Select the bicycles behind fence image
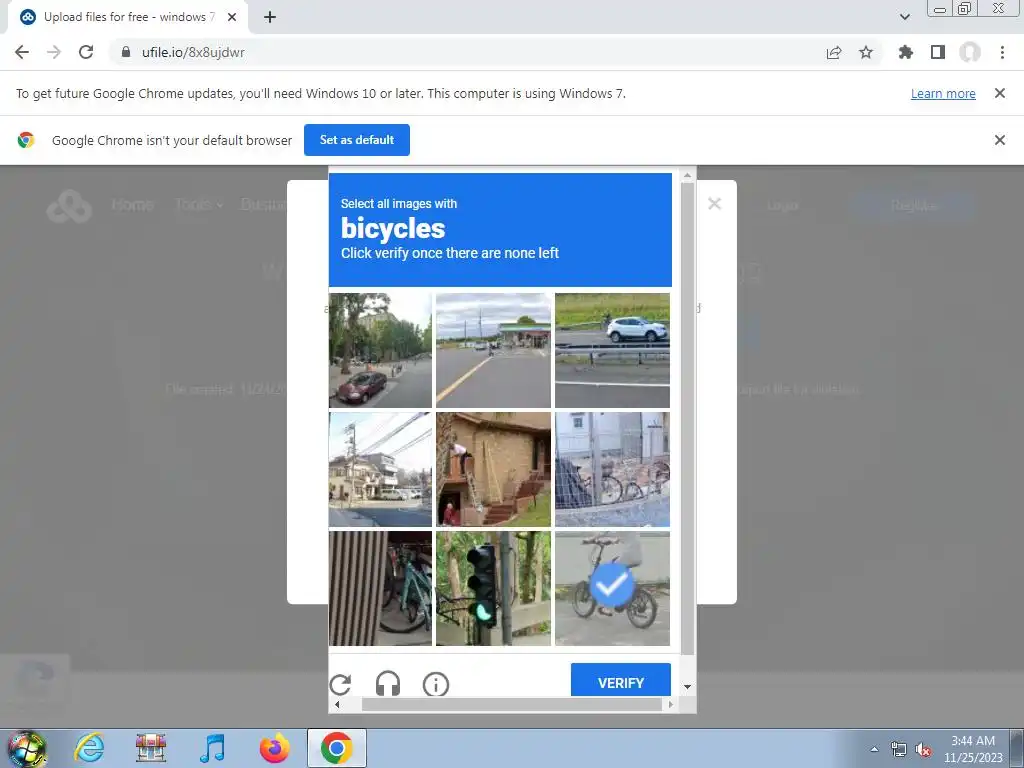Viewport: 1024px width, 768px height. coord(612,469)
